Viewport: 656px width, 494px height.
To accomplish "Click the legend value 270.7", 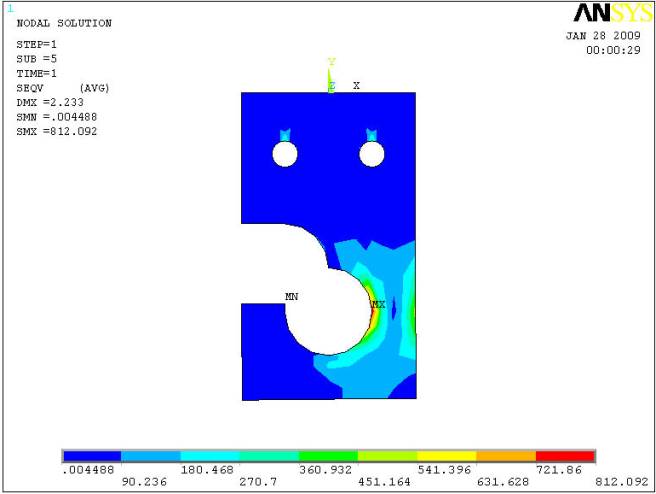I will click(258, 482).
